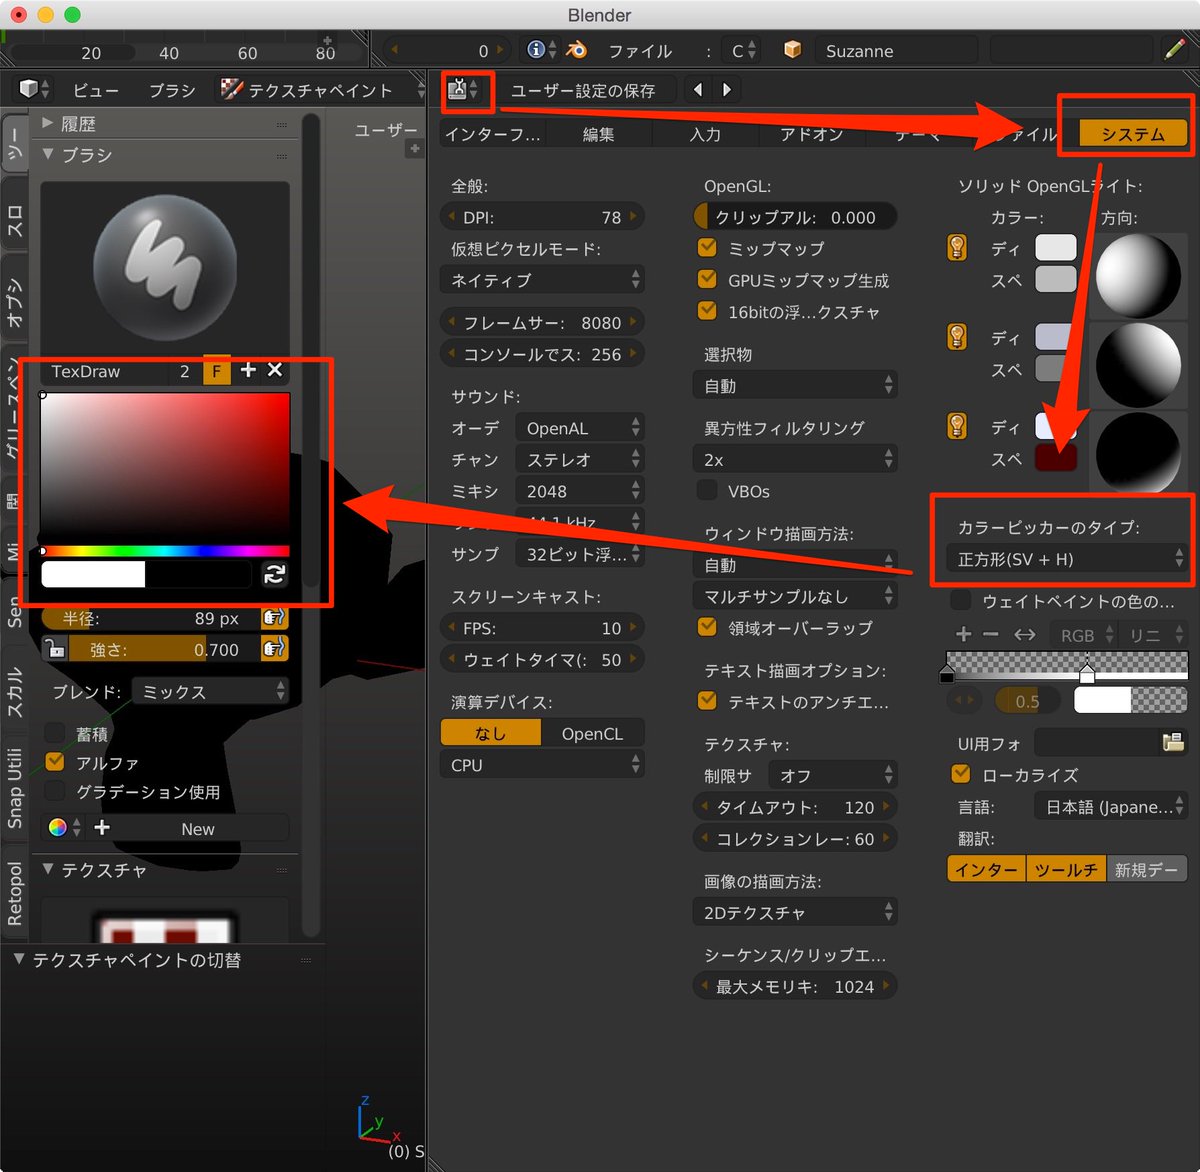Expand the History (履歴) panel

48,123
